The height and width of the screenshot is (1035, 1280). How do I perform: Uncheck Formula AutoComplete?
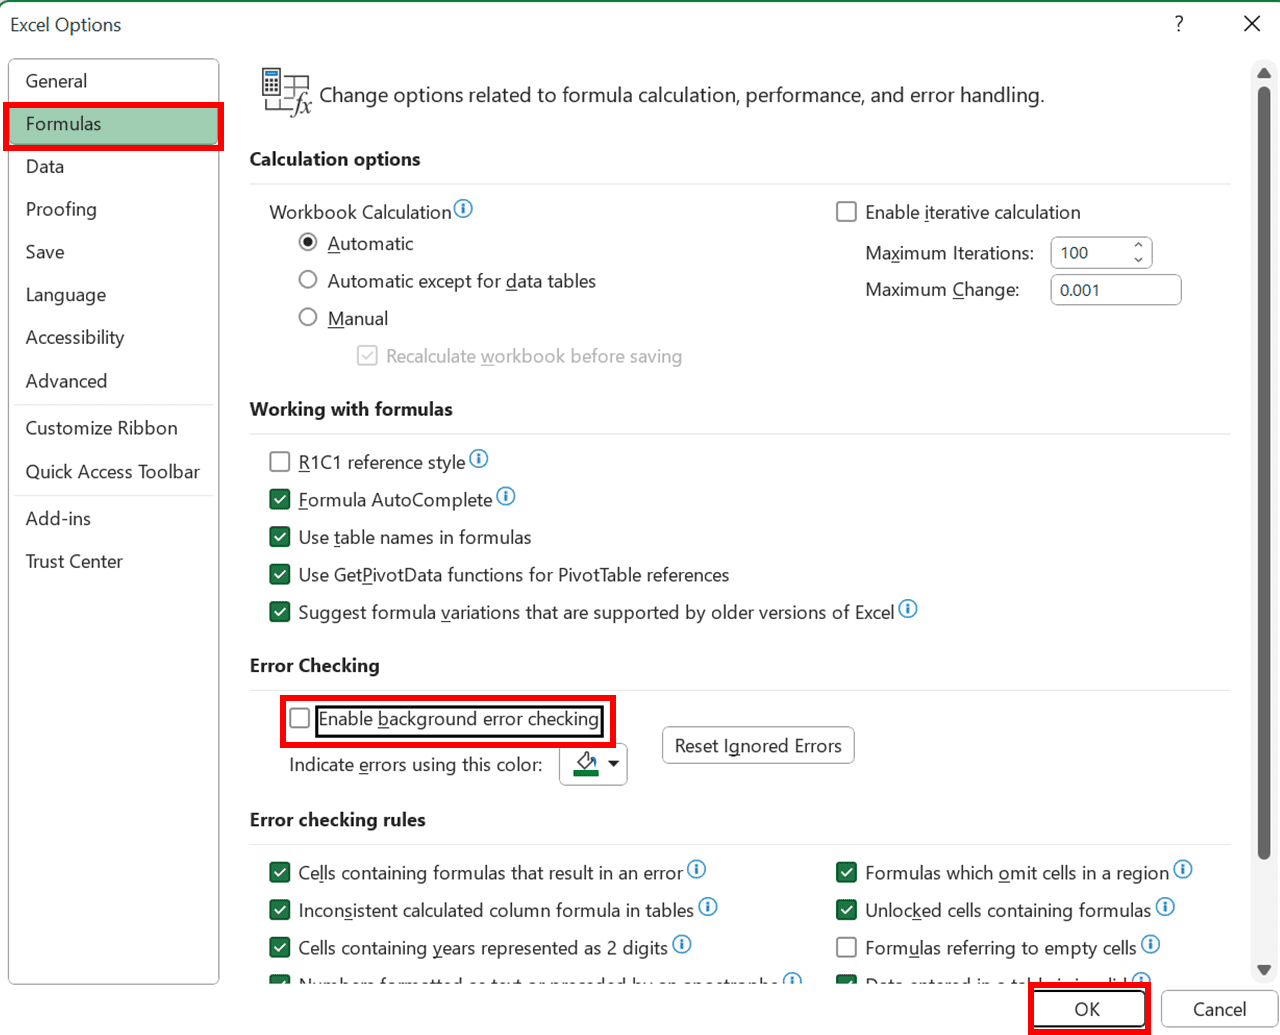280,499
